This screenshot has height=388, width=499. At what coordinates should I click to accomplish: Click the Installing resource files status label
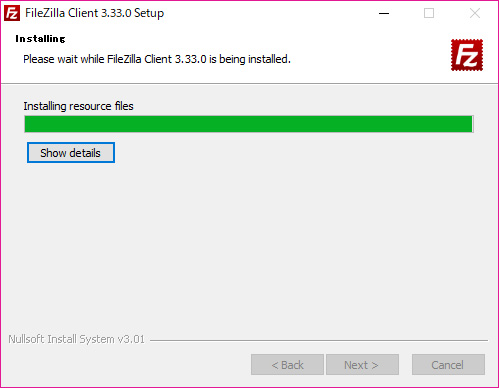(78, 106)
